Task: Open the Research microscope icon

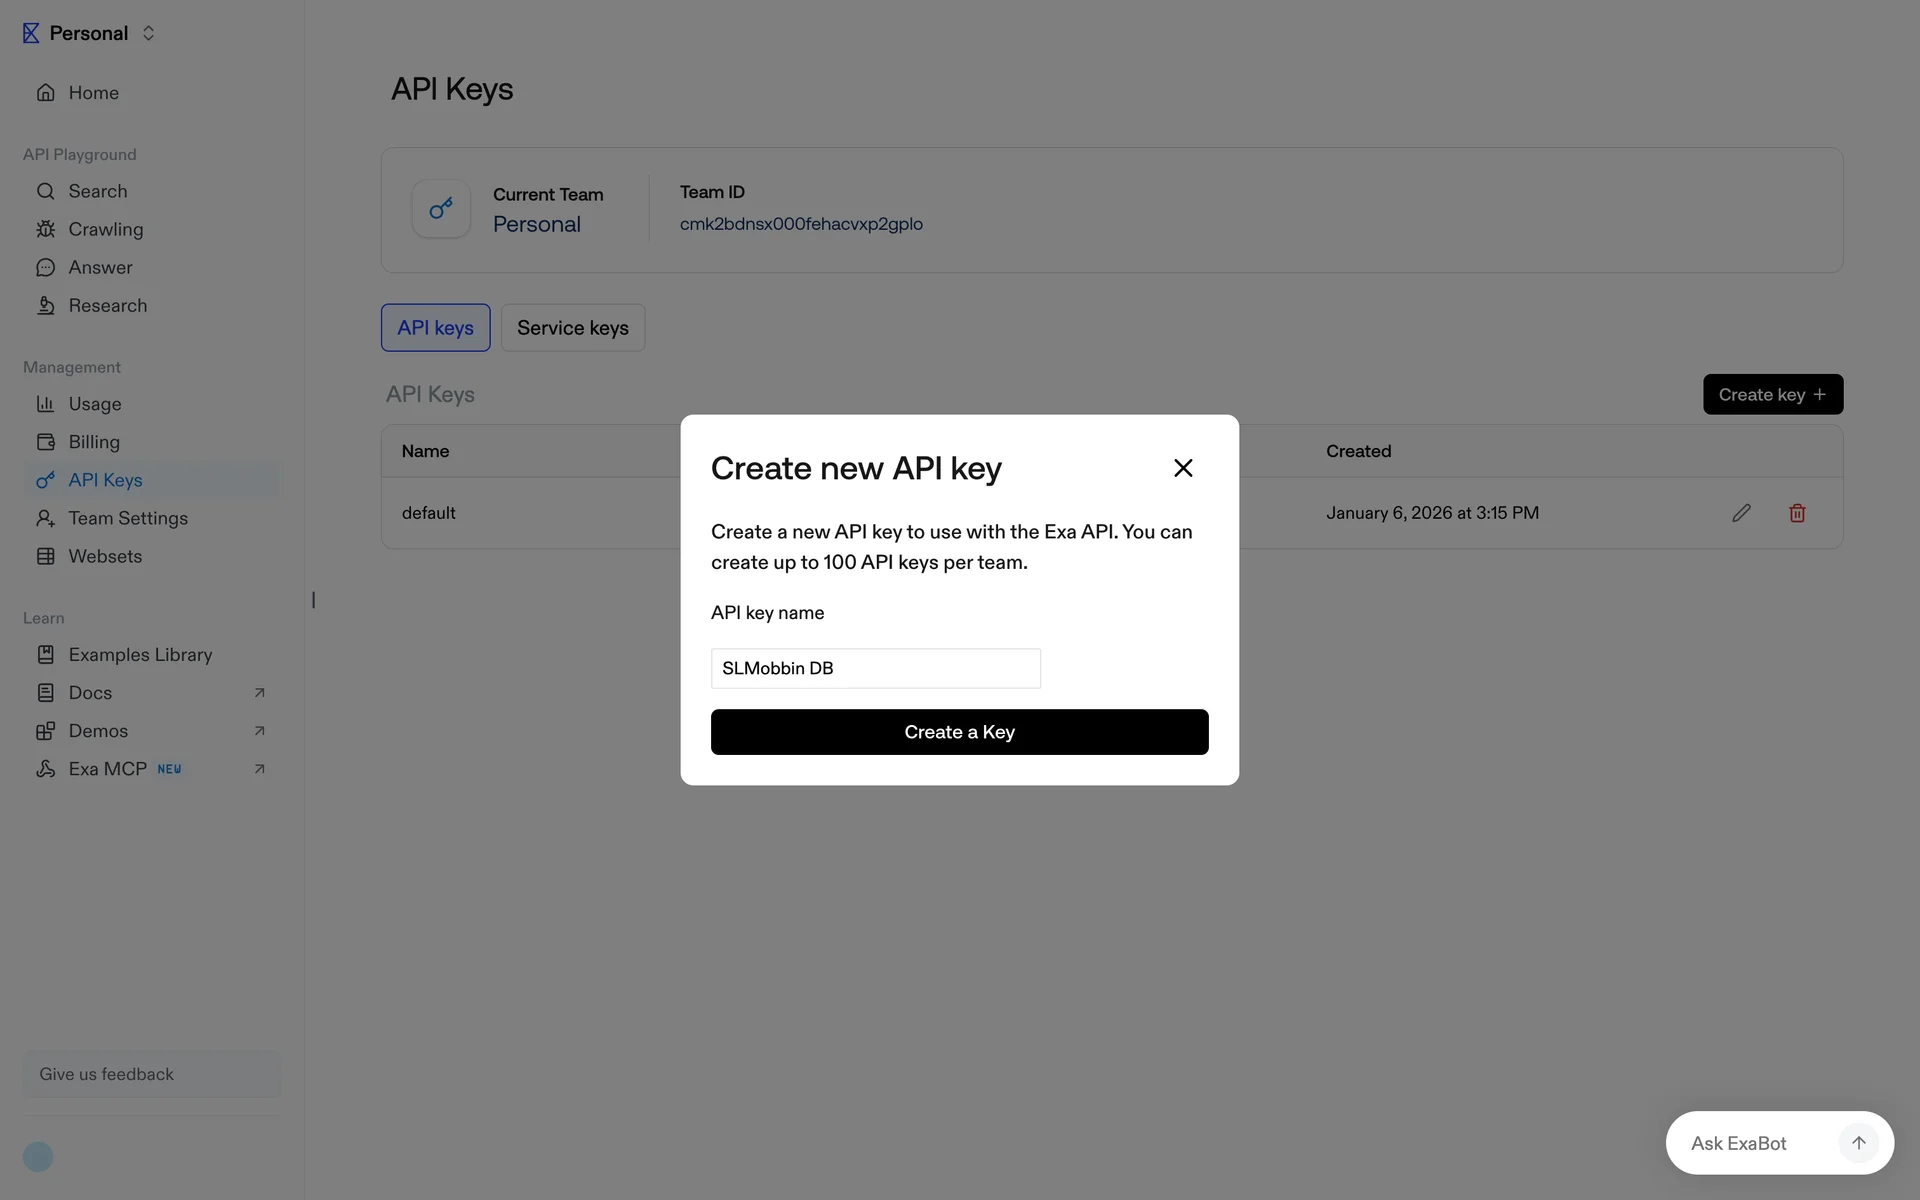Action: (45, 305)
